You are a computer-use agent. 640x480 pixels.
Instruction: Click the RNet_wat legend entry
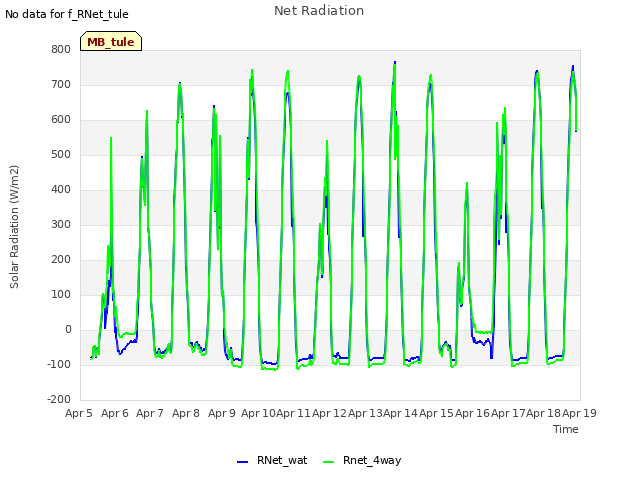(x=272, y=460)
